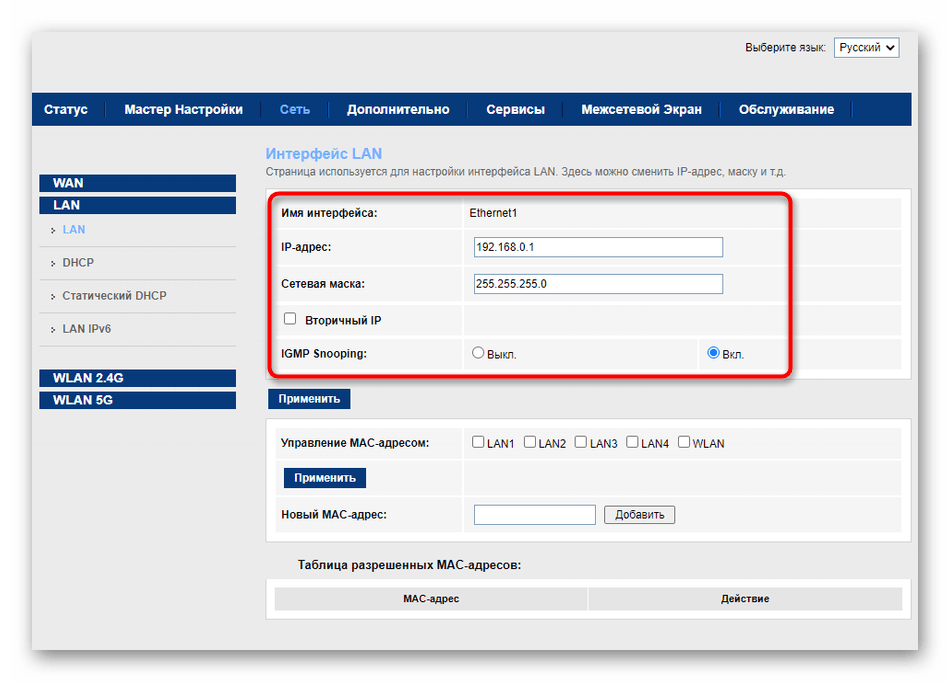Click the IP-адрес input field
This screenshot has height=682, width=950.
(x=598, y=248)
